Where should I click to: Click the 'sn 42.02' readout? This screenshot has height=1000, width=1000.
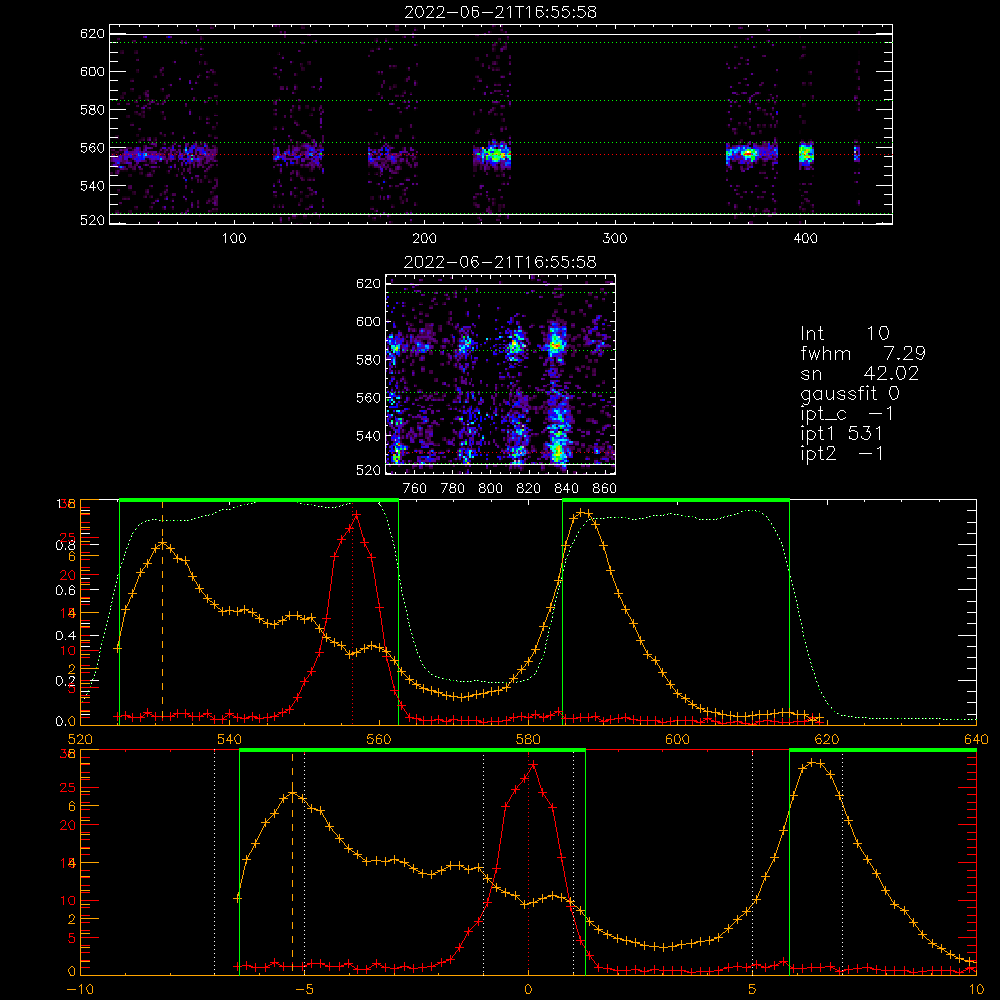[x=860, y=373]
